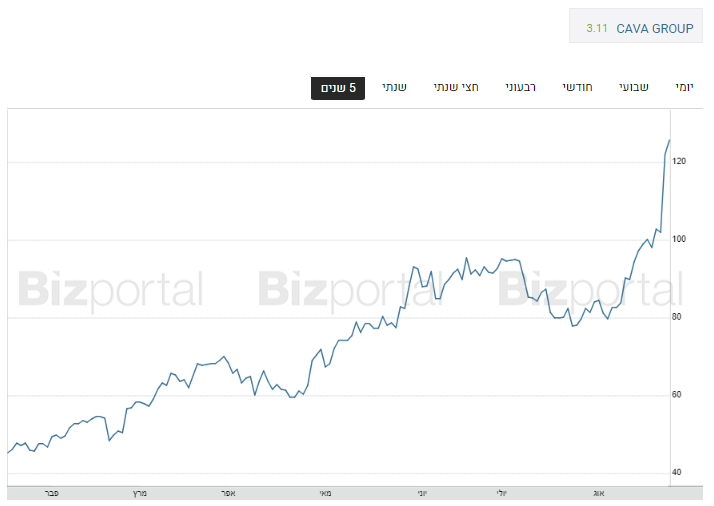
Task: Click the active 5 שנים tab
Action: [x=338, y=88]
